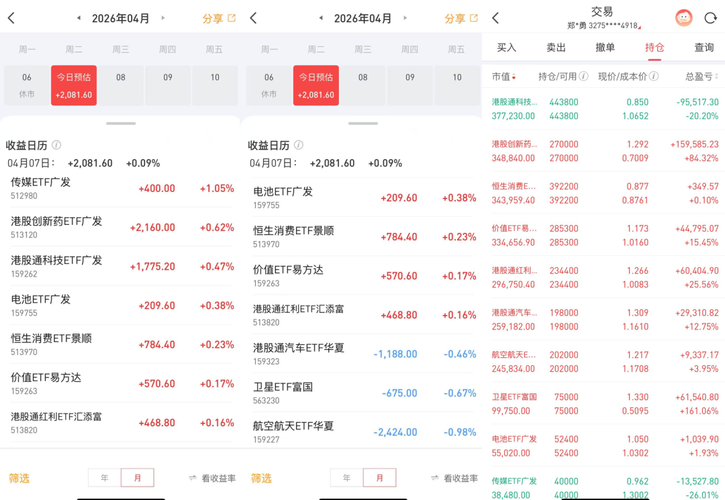Viewport: 725px width, 500px height.
Task: Open 航空航天E... holding row
Action: tap(604, 361)
